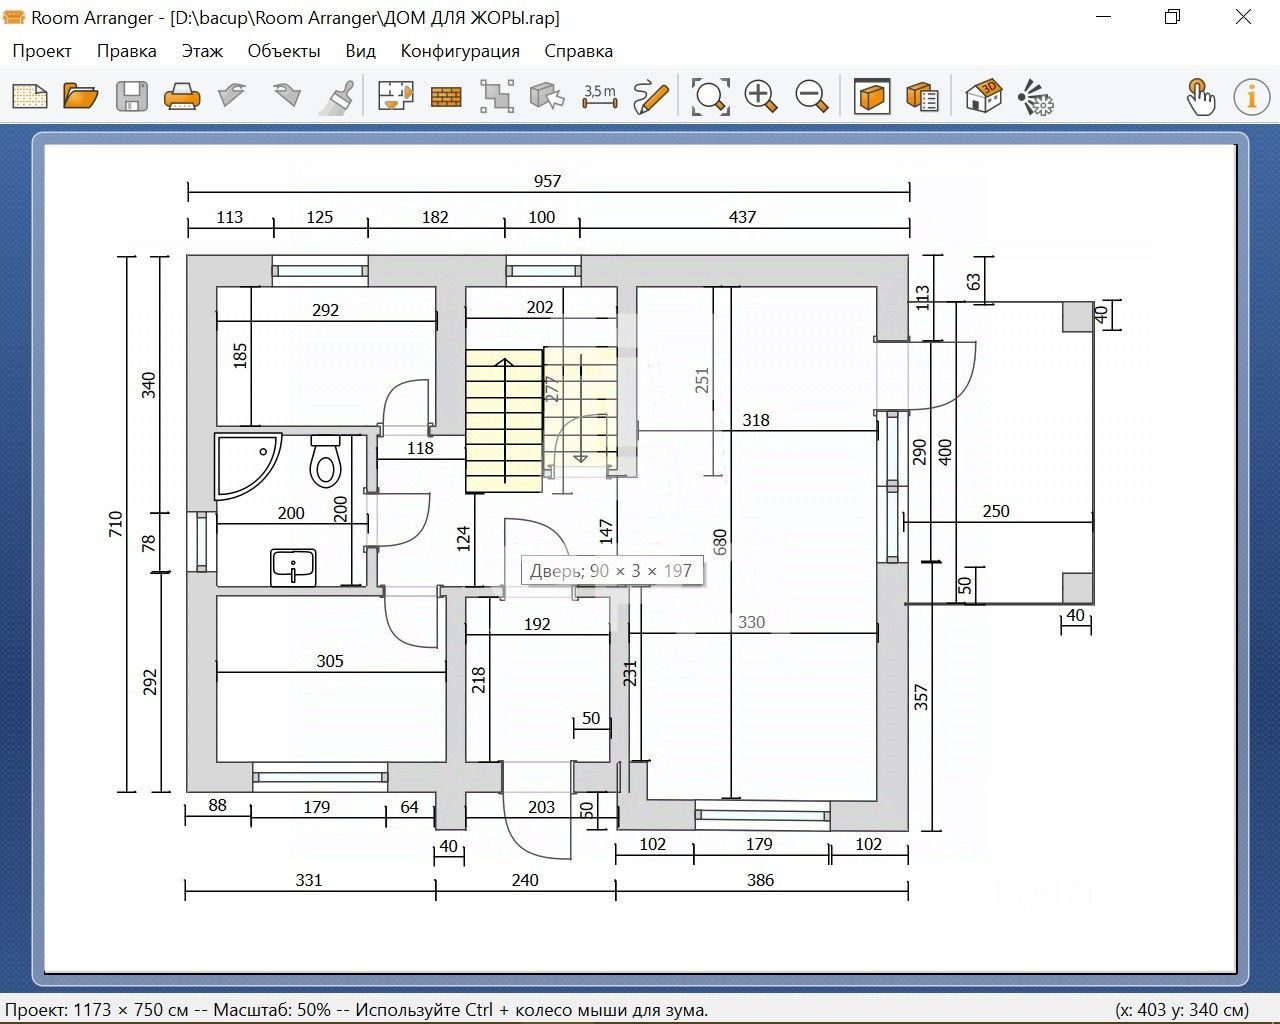1280x1024 pixels.
Task: Select the pencil draw line tool
Action: [x=651, y=97]
